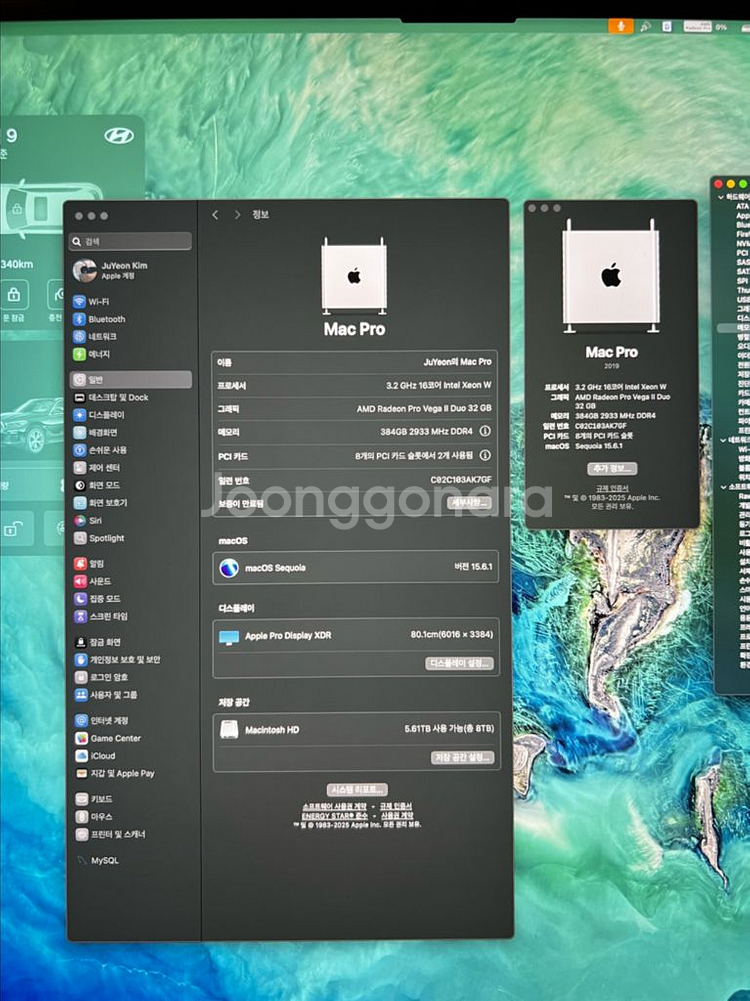Show memory details info icon
The image size is (750, 1001).
[x=485, y=432]
